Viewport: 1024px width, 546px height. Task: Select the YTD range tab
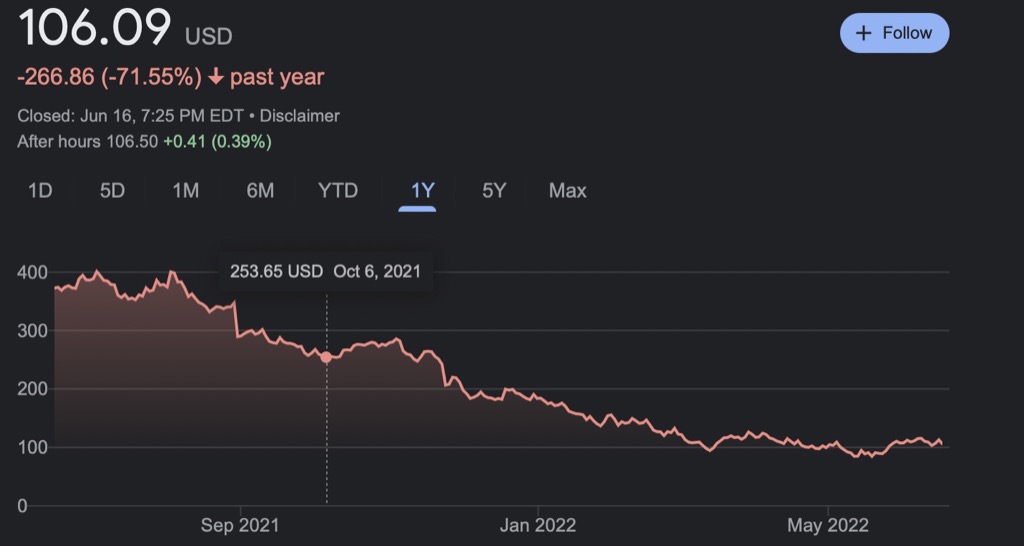pos(337,190)
